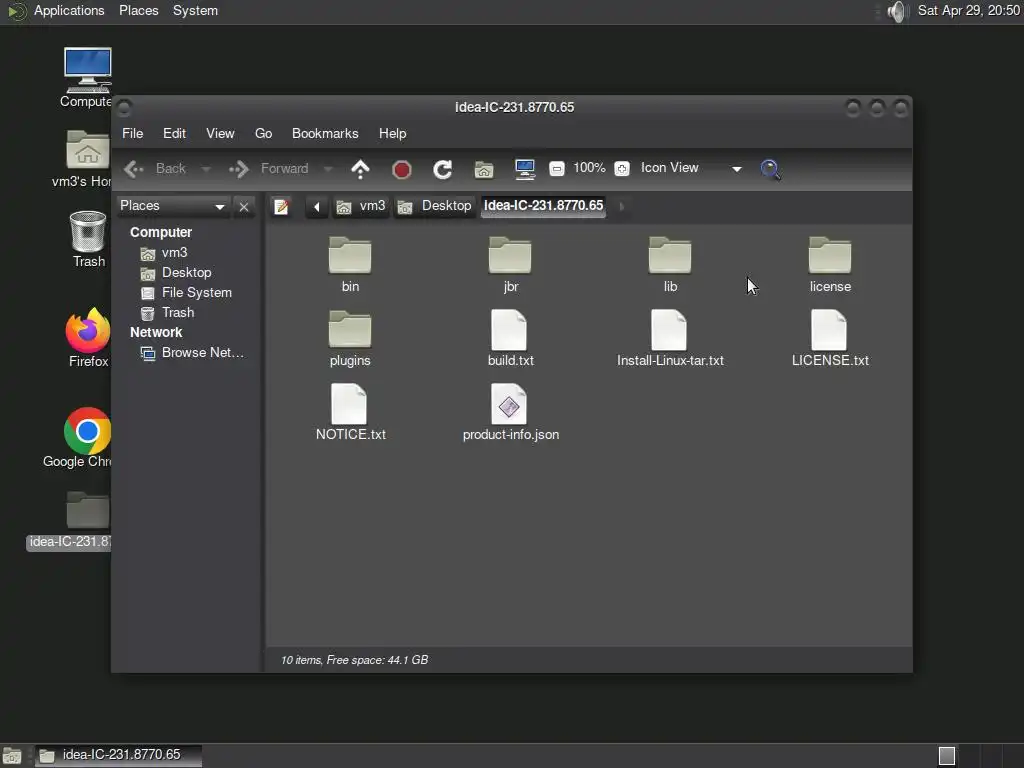Viewport: 1024px width, 768px height.
Task: Click vm3 in path bar
Action: coord(360,206)
